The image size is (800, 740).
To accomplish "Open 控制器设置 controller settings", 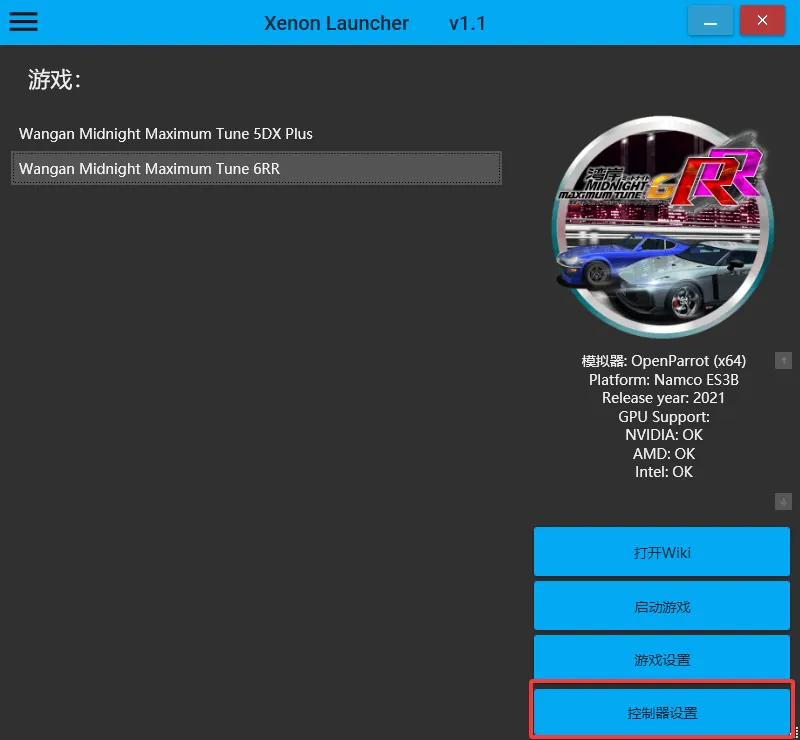I will [x=662, y=712].
